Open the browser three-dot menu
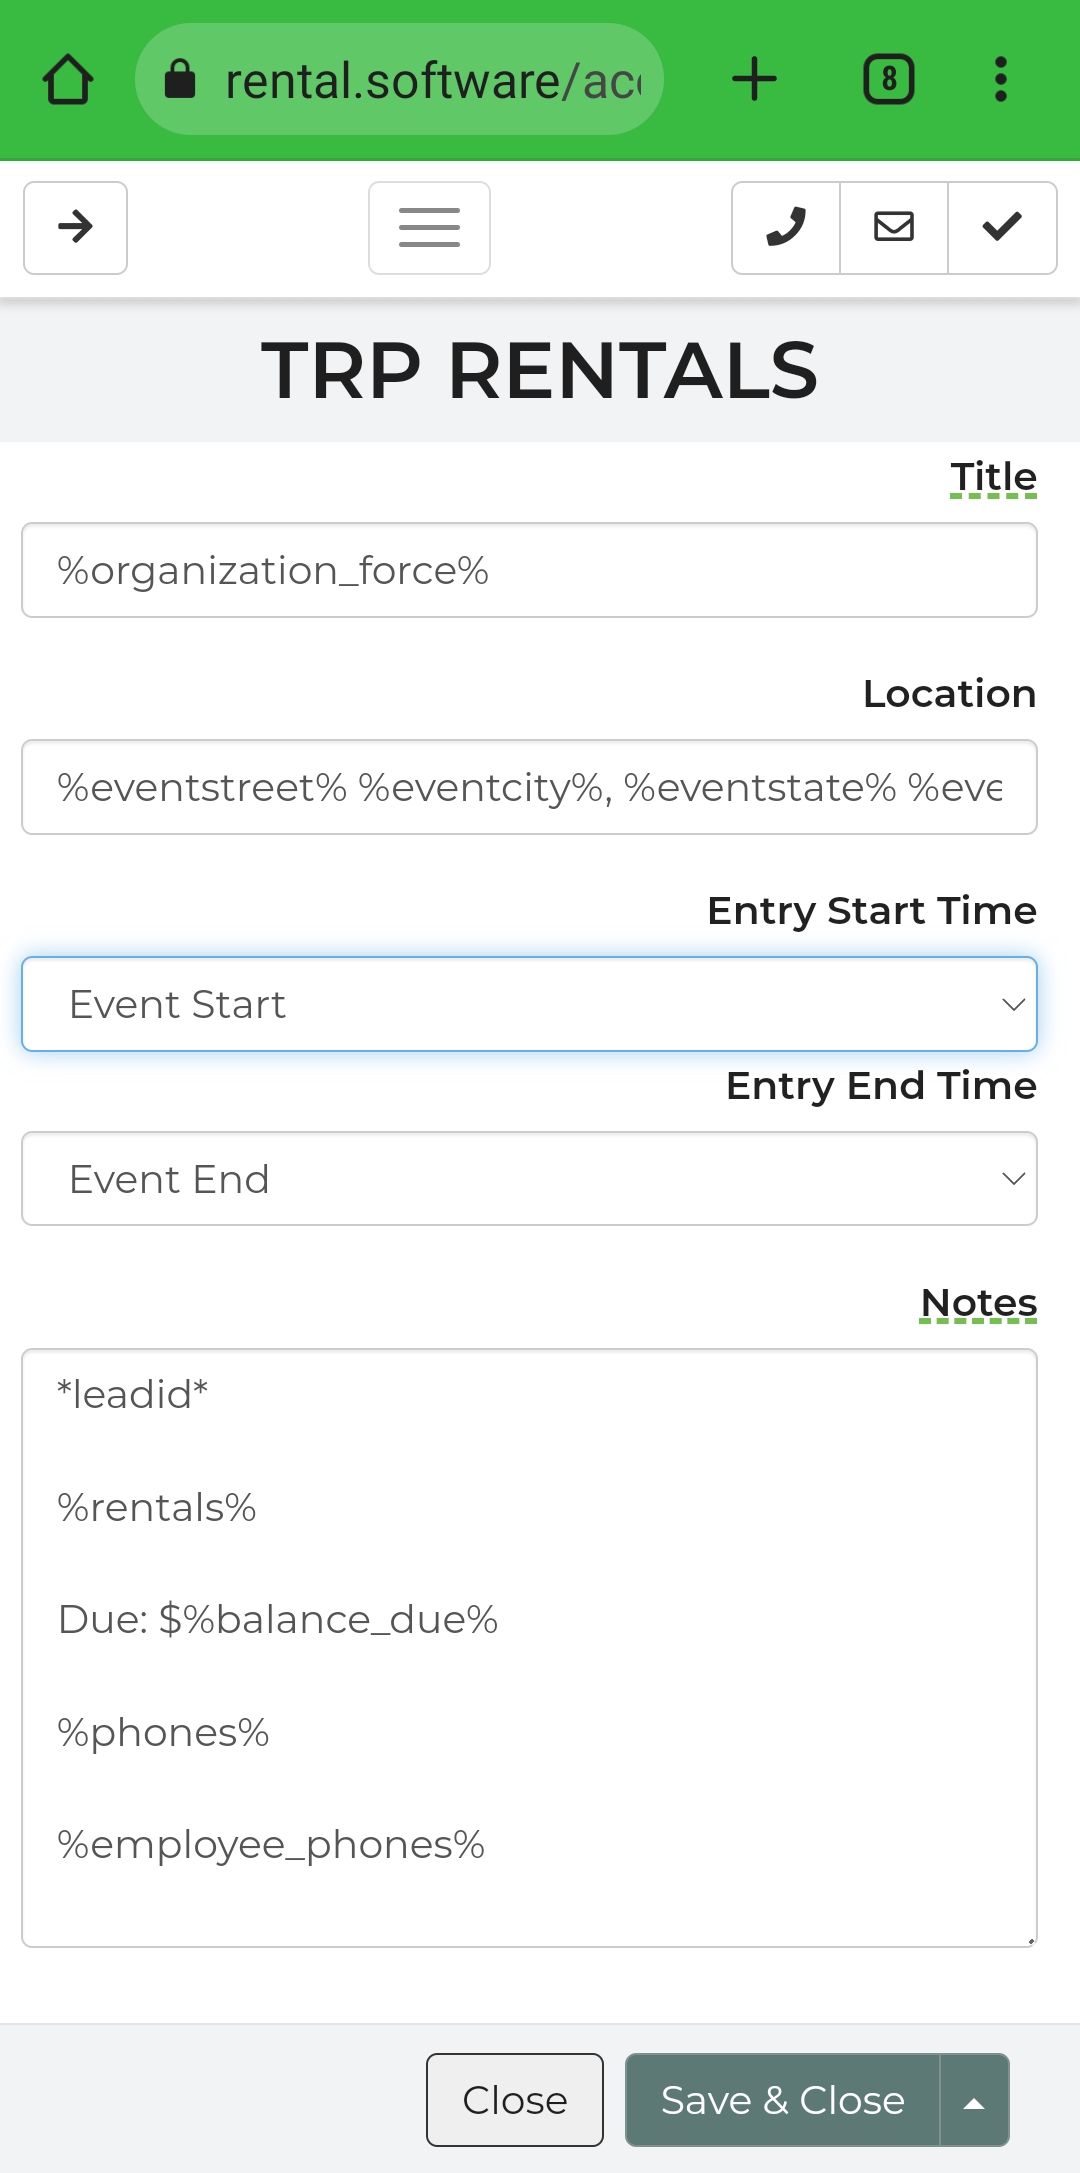Screen dimensions: 1080x2173 point(1000,80)
